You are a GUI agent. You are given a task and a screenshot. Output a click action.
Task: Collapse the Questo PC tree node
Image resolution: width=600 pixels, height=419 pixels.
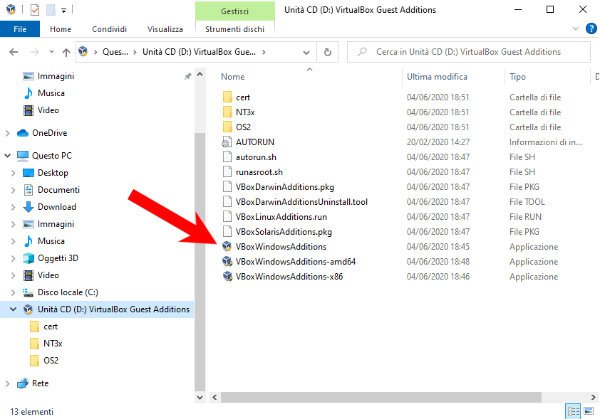7,155
